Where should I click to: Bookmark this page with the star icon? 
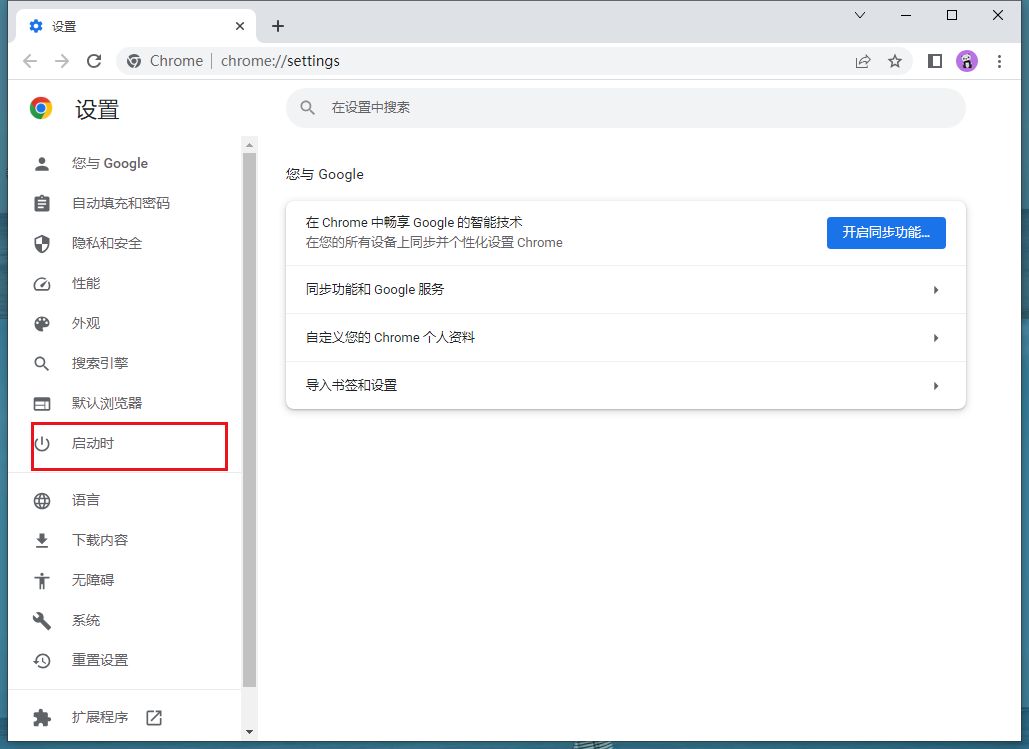coord(895,61)
